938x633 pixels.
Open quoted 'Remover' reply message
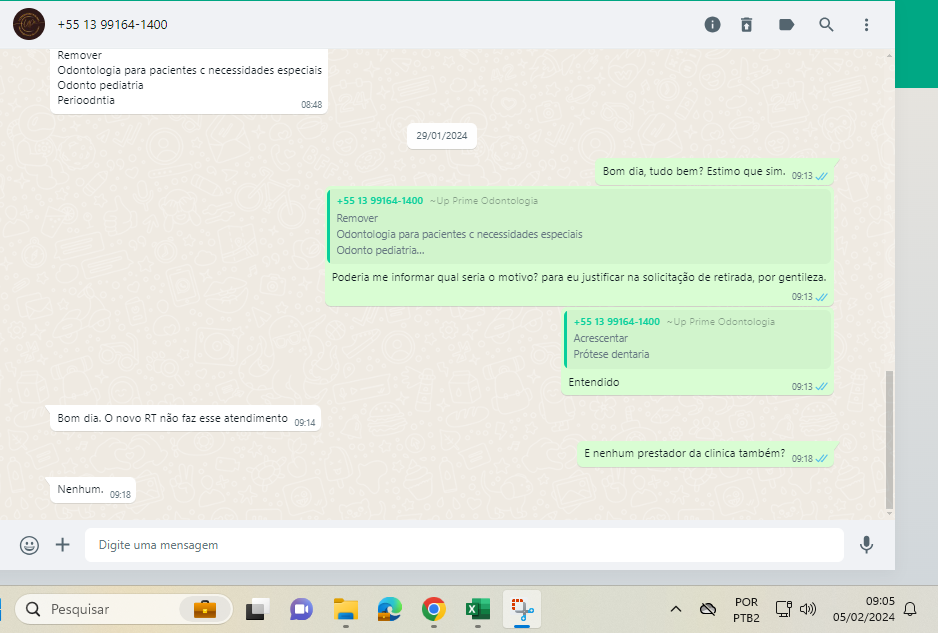coord(579,226)
